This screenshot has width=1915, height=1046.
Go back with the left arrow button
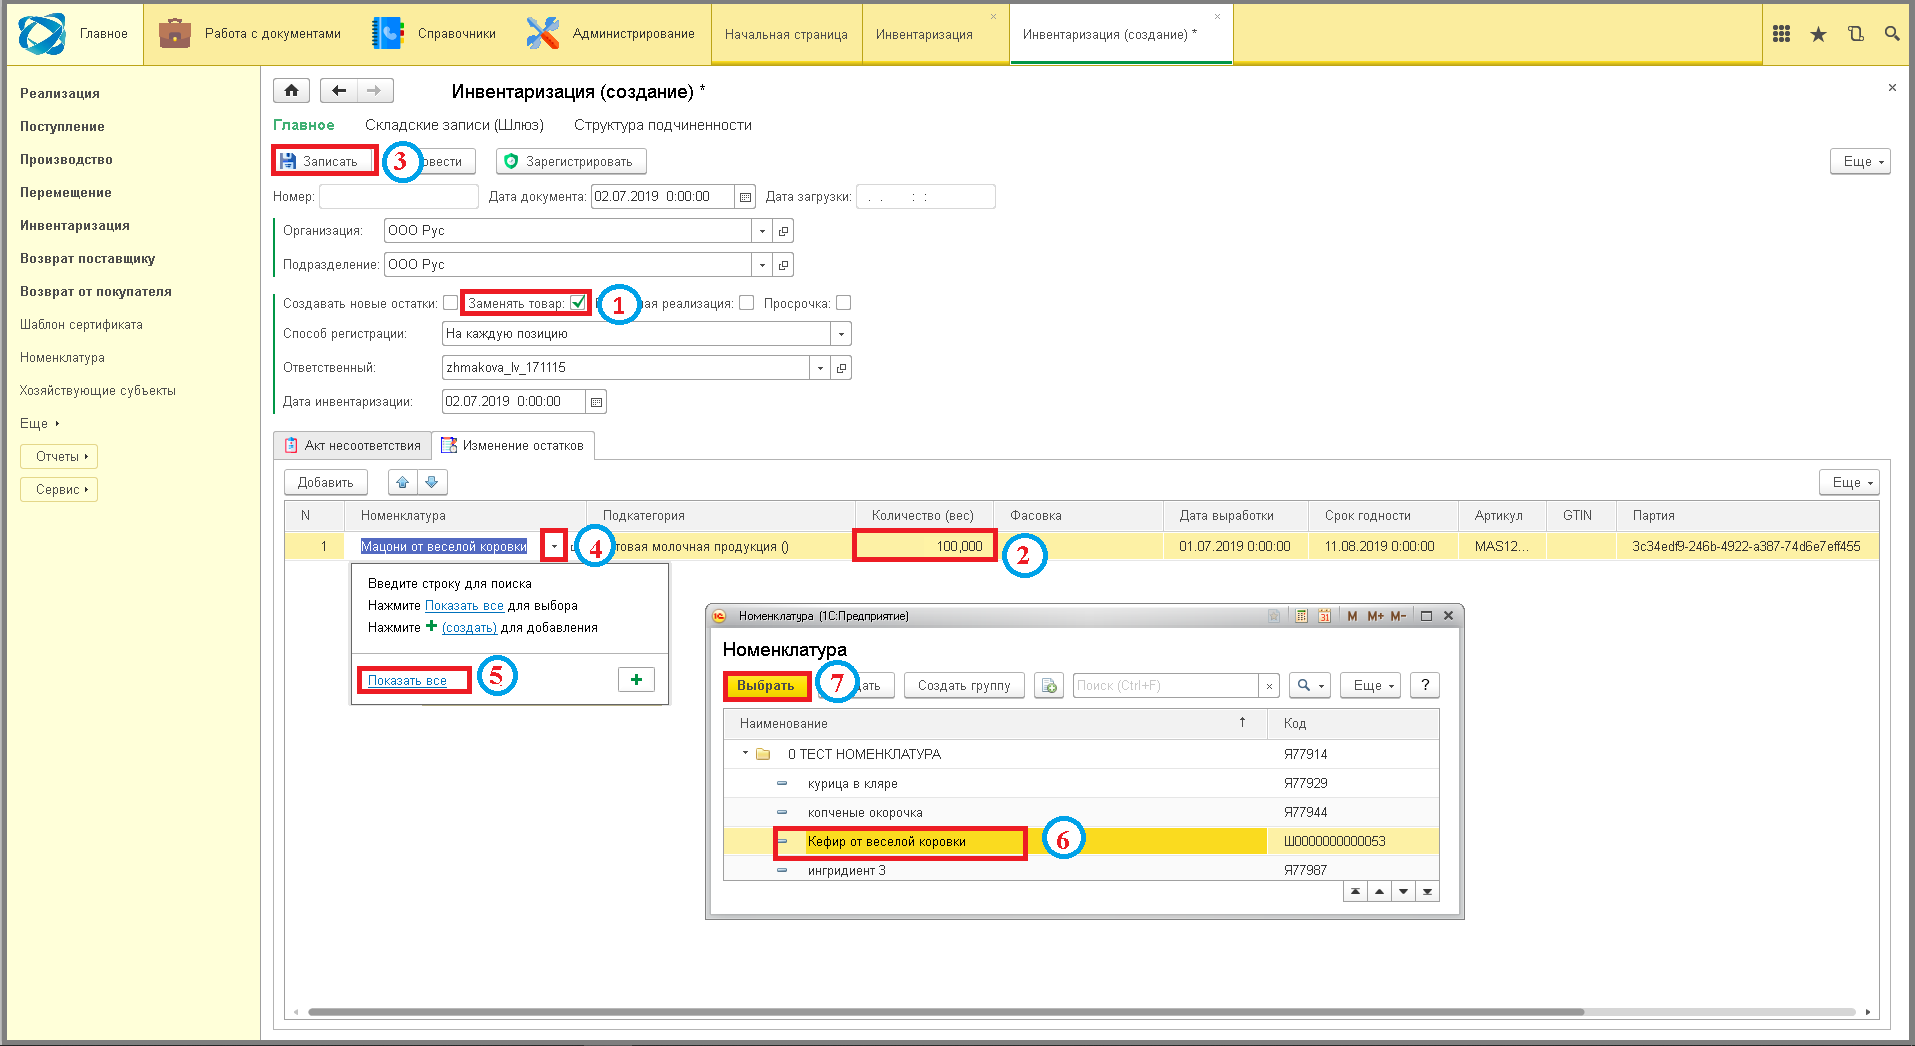click(339, 91)
